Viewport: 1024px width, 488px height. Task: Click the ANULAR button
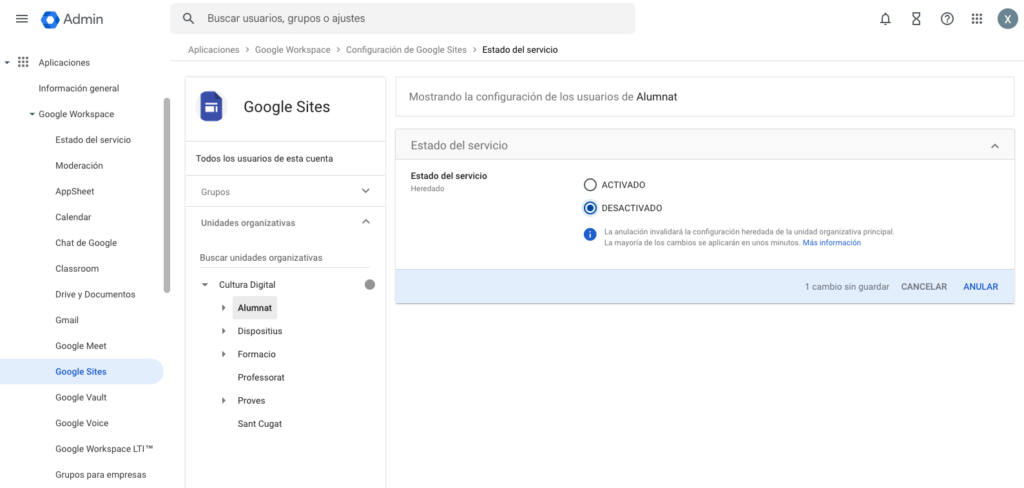[x=980, y=287]
